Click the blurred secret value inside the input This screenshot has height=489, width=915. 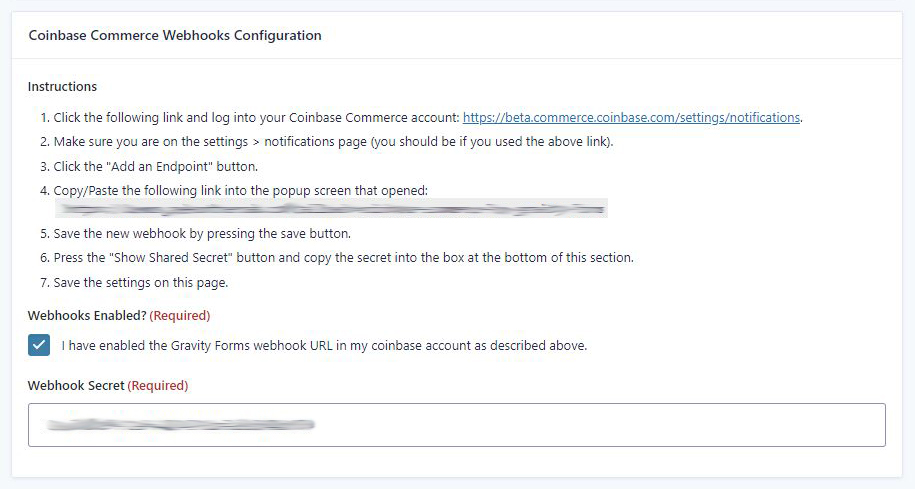[x=180, y=425]
